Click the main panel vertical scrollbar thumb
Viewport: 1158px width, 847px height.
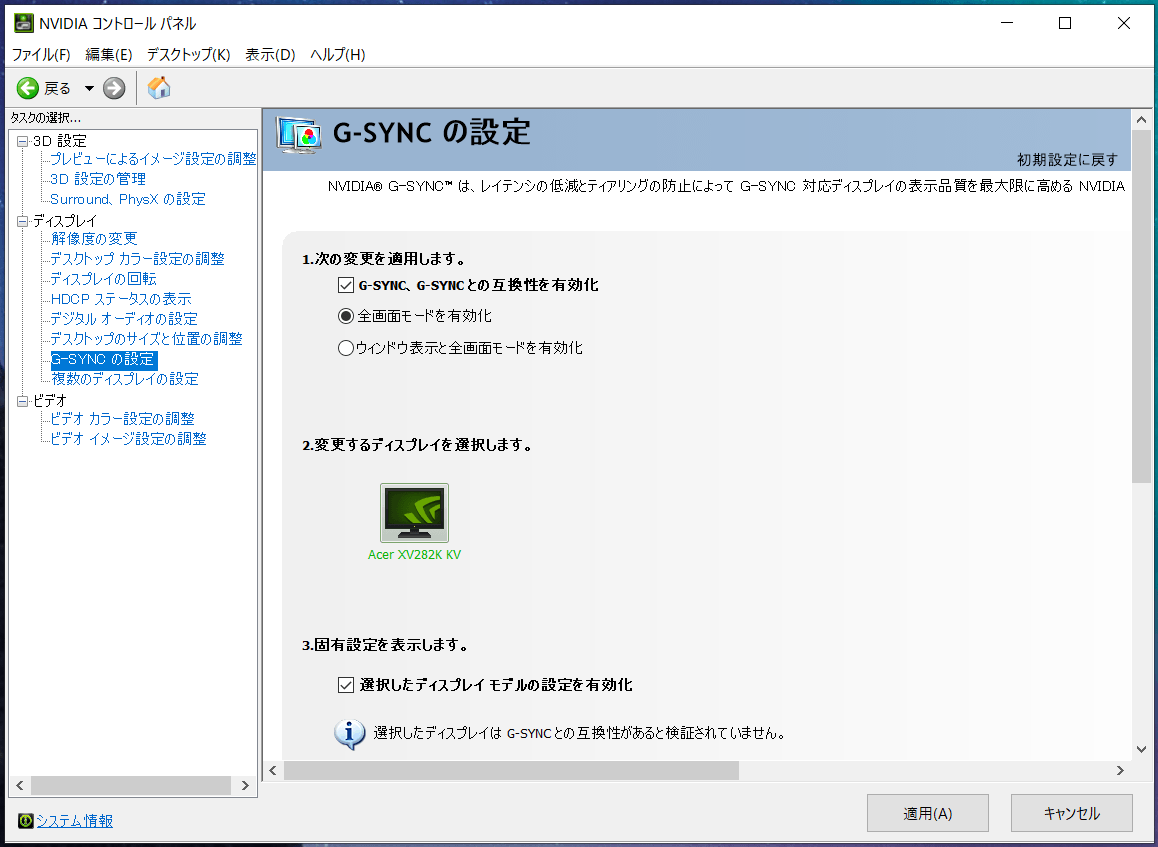[x=1141, y=306]
